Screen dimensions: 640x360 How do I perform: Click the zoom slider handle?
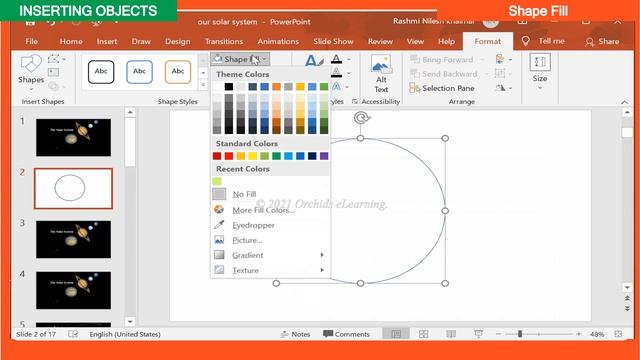(x=520, y=334)
